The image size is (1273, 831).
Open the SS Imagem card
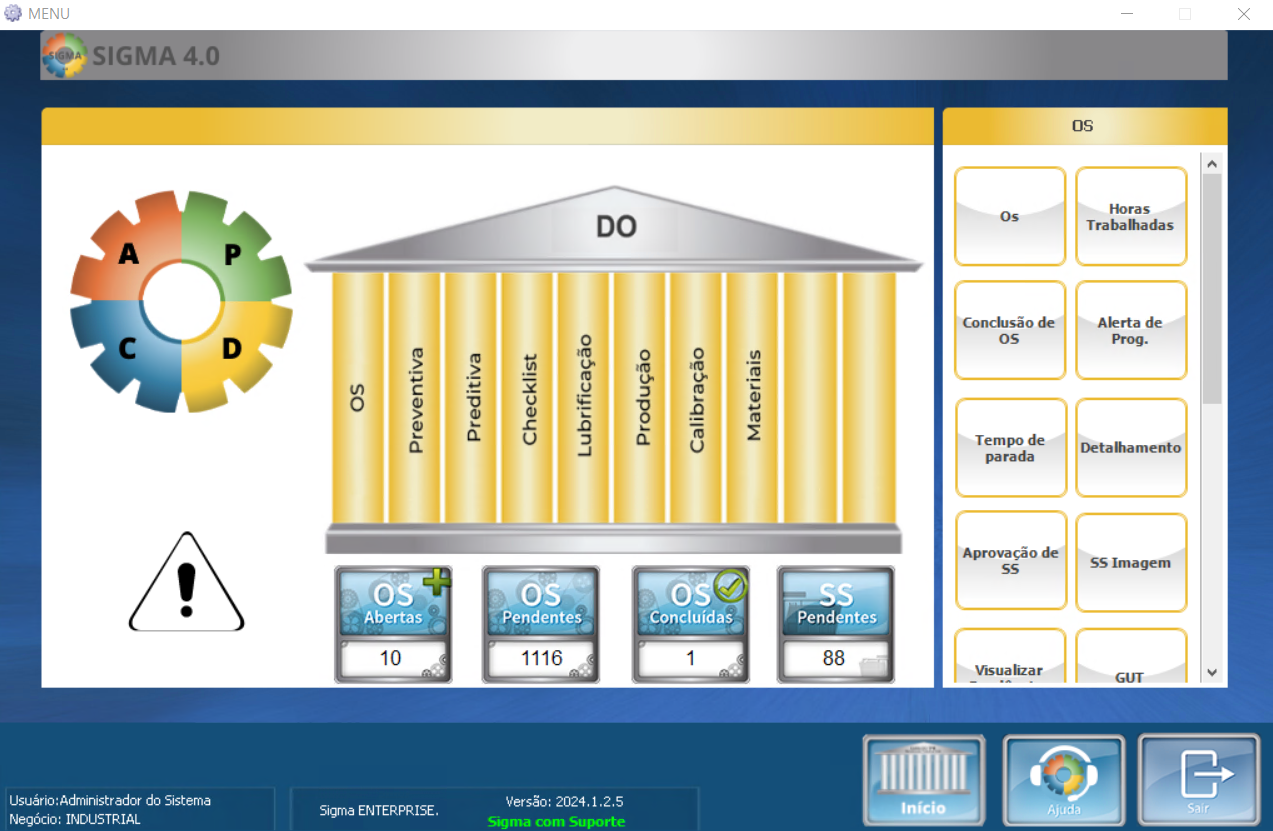pyautogui.click(x=1131, y=562)
